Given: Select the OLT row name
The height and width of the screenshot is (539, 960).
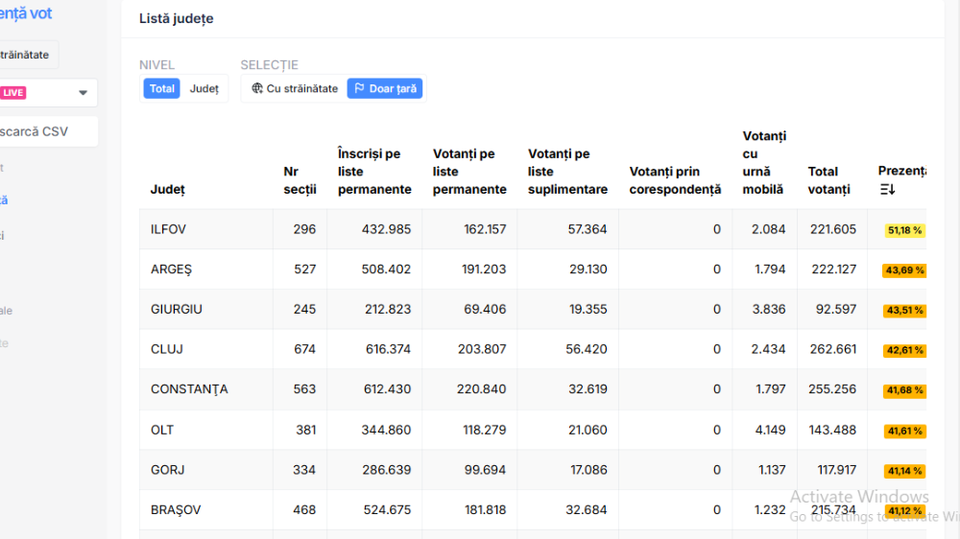Looking at the screenshot, I should tap(162, 430).
